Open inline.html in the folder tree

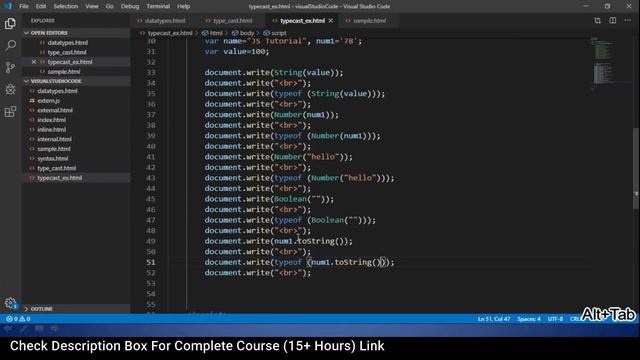tap(51, 129)
